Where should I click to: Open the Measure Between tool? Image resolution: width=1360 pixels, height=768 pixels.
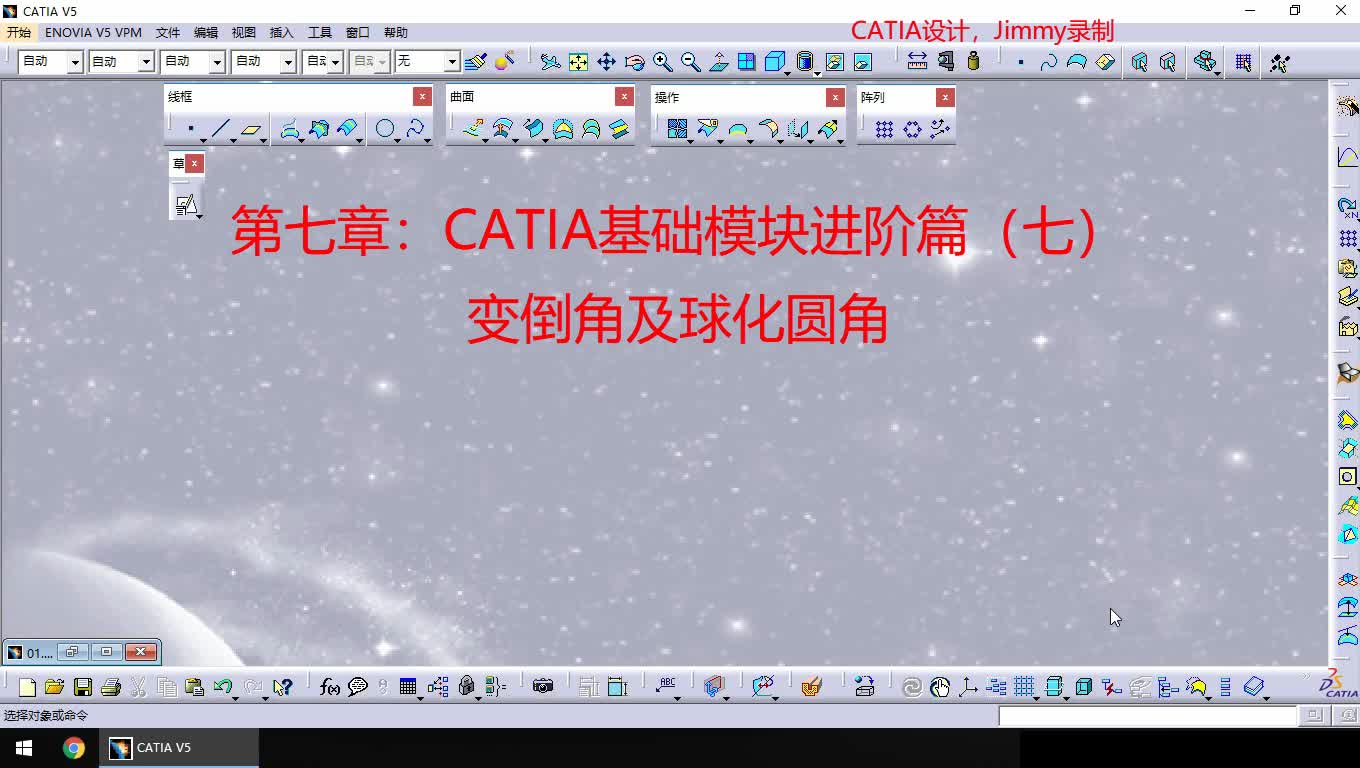917,62
